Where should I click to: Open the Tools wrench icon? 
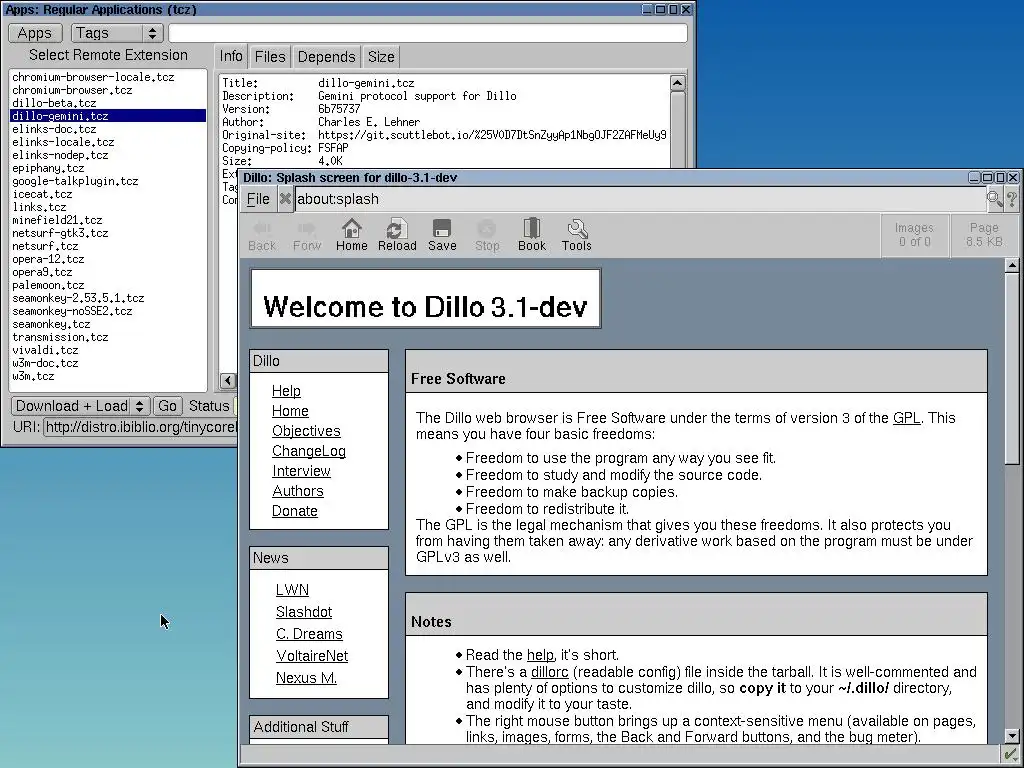(x=577, y=234)
